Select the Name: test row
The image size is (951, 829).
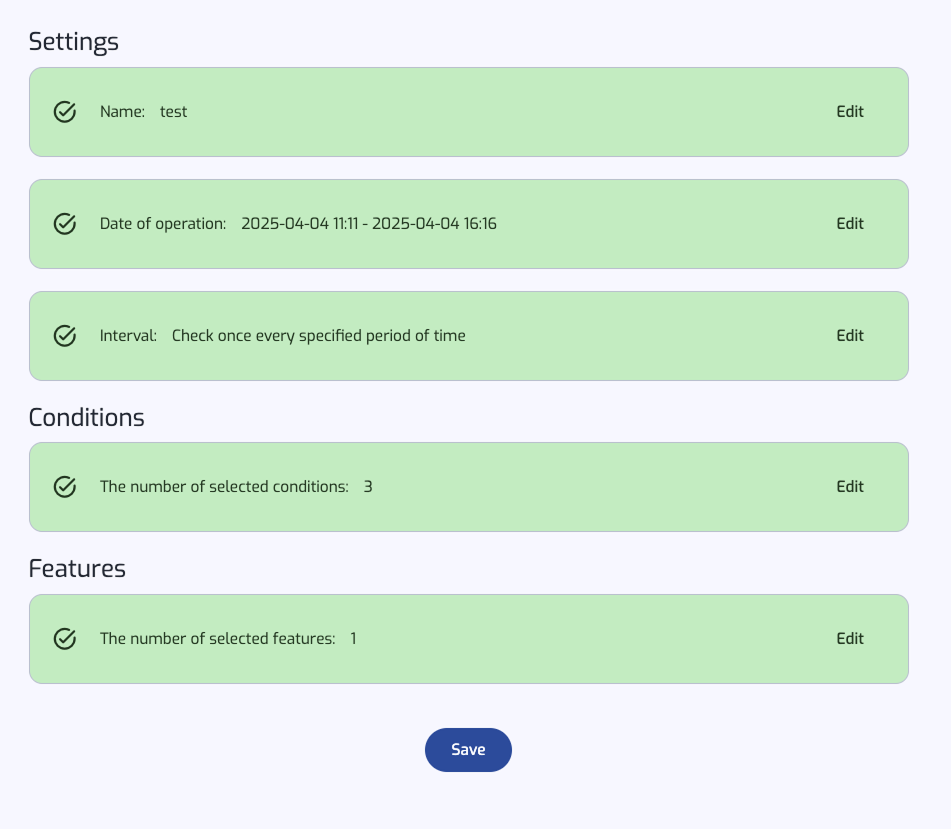tap(469, 112)
